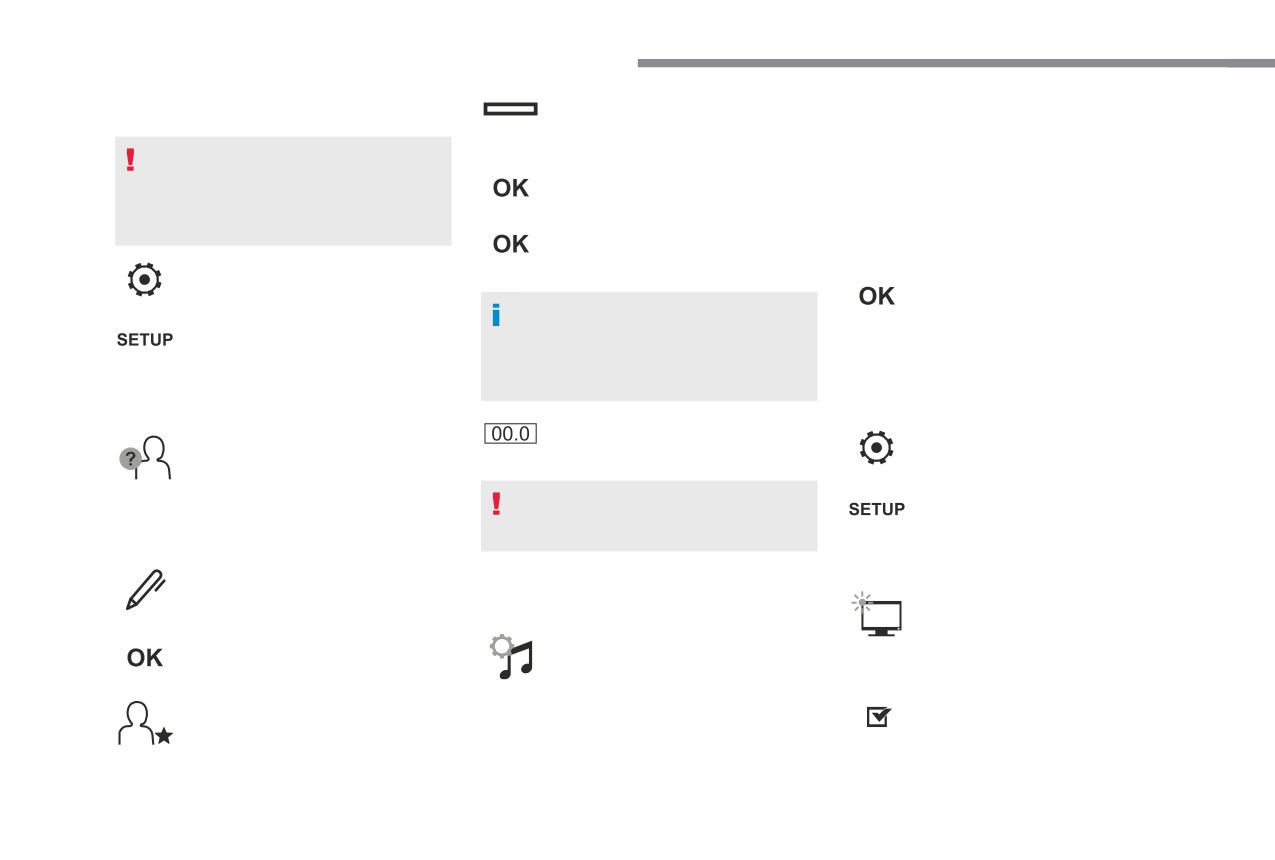Click OK in the column containing the checkbox icon

(x=877, y=297)
